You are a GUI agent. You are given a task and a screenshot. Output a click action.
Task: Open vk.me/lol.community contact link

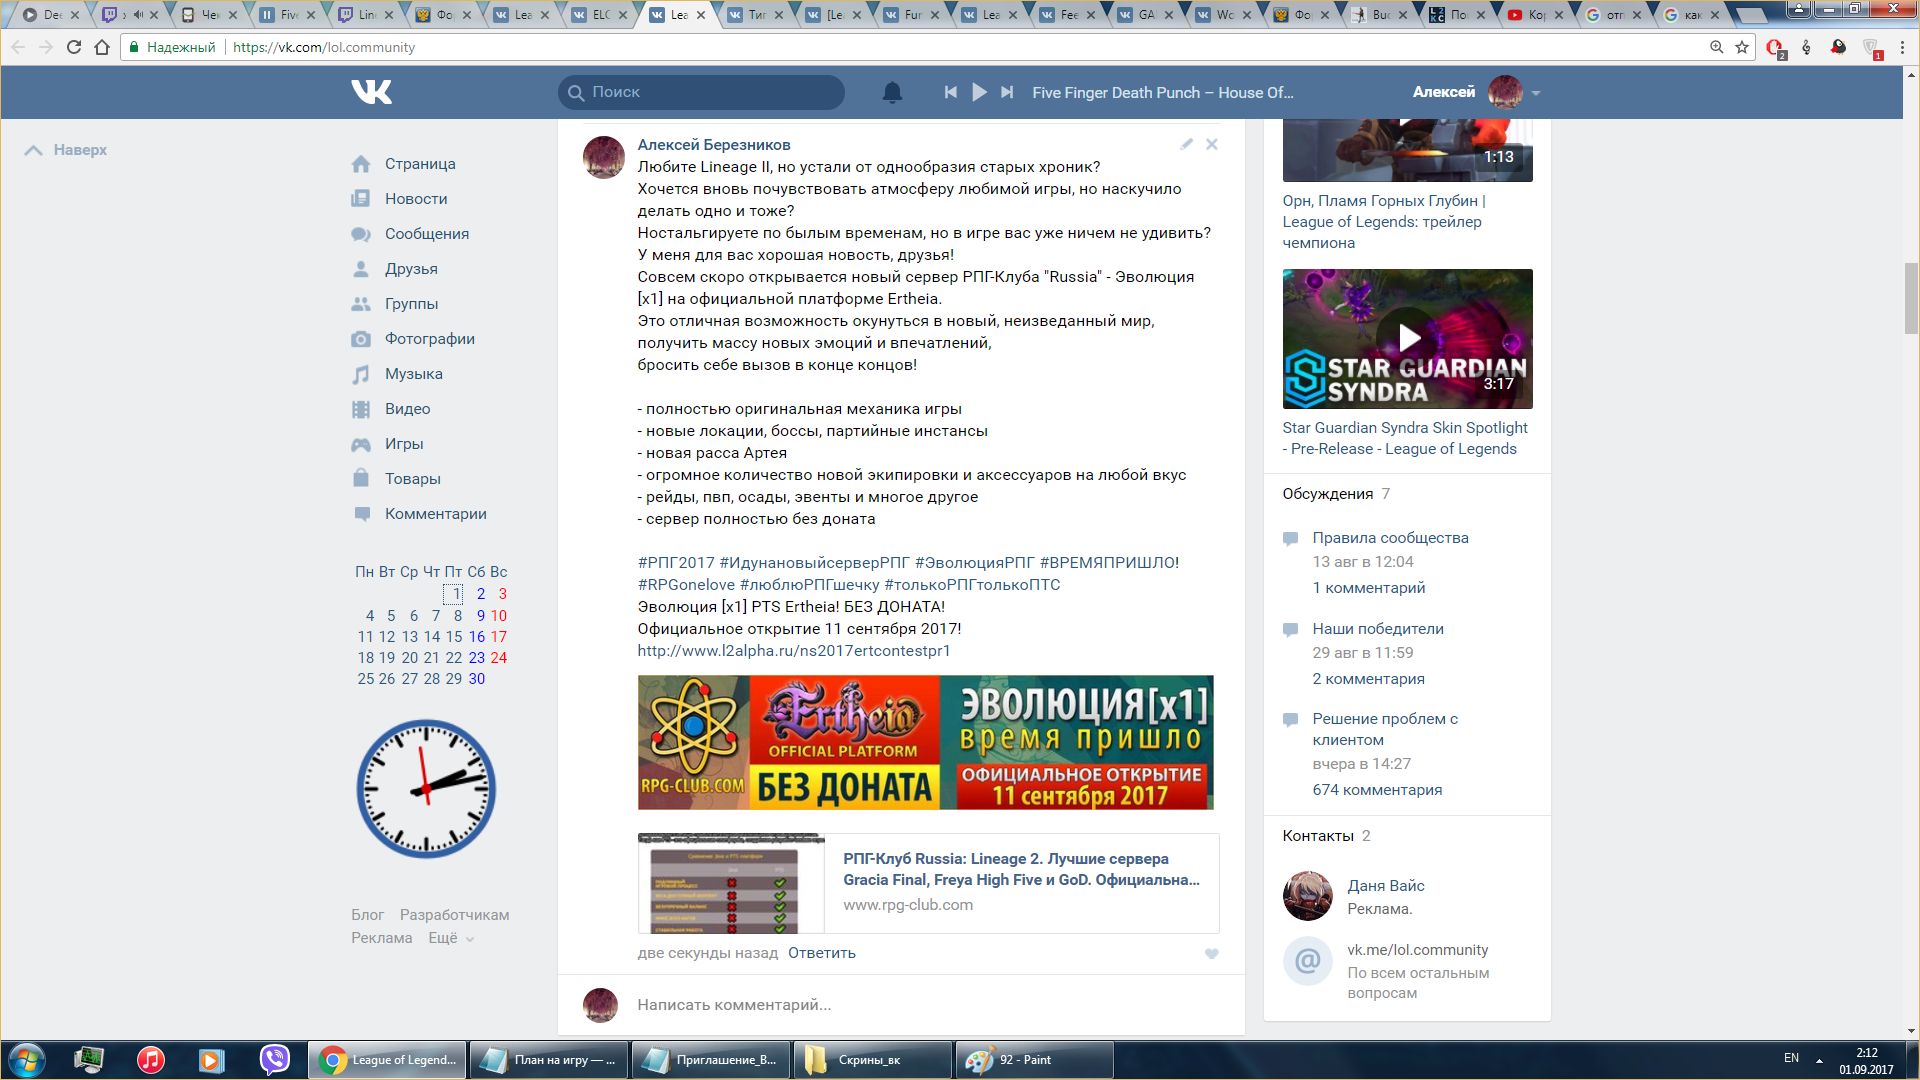1418,950
